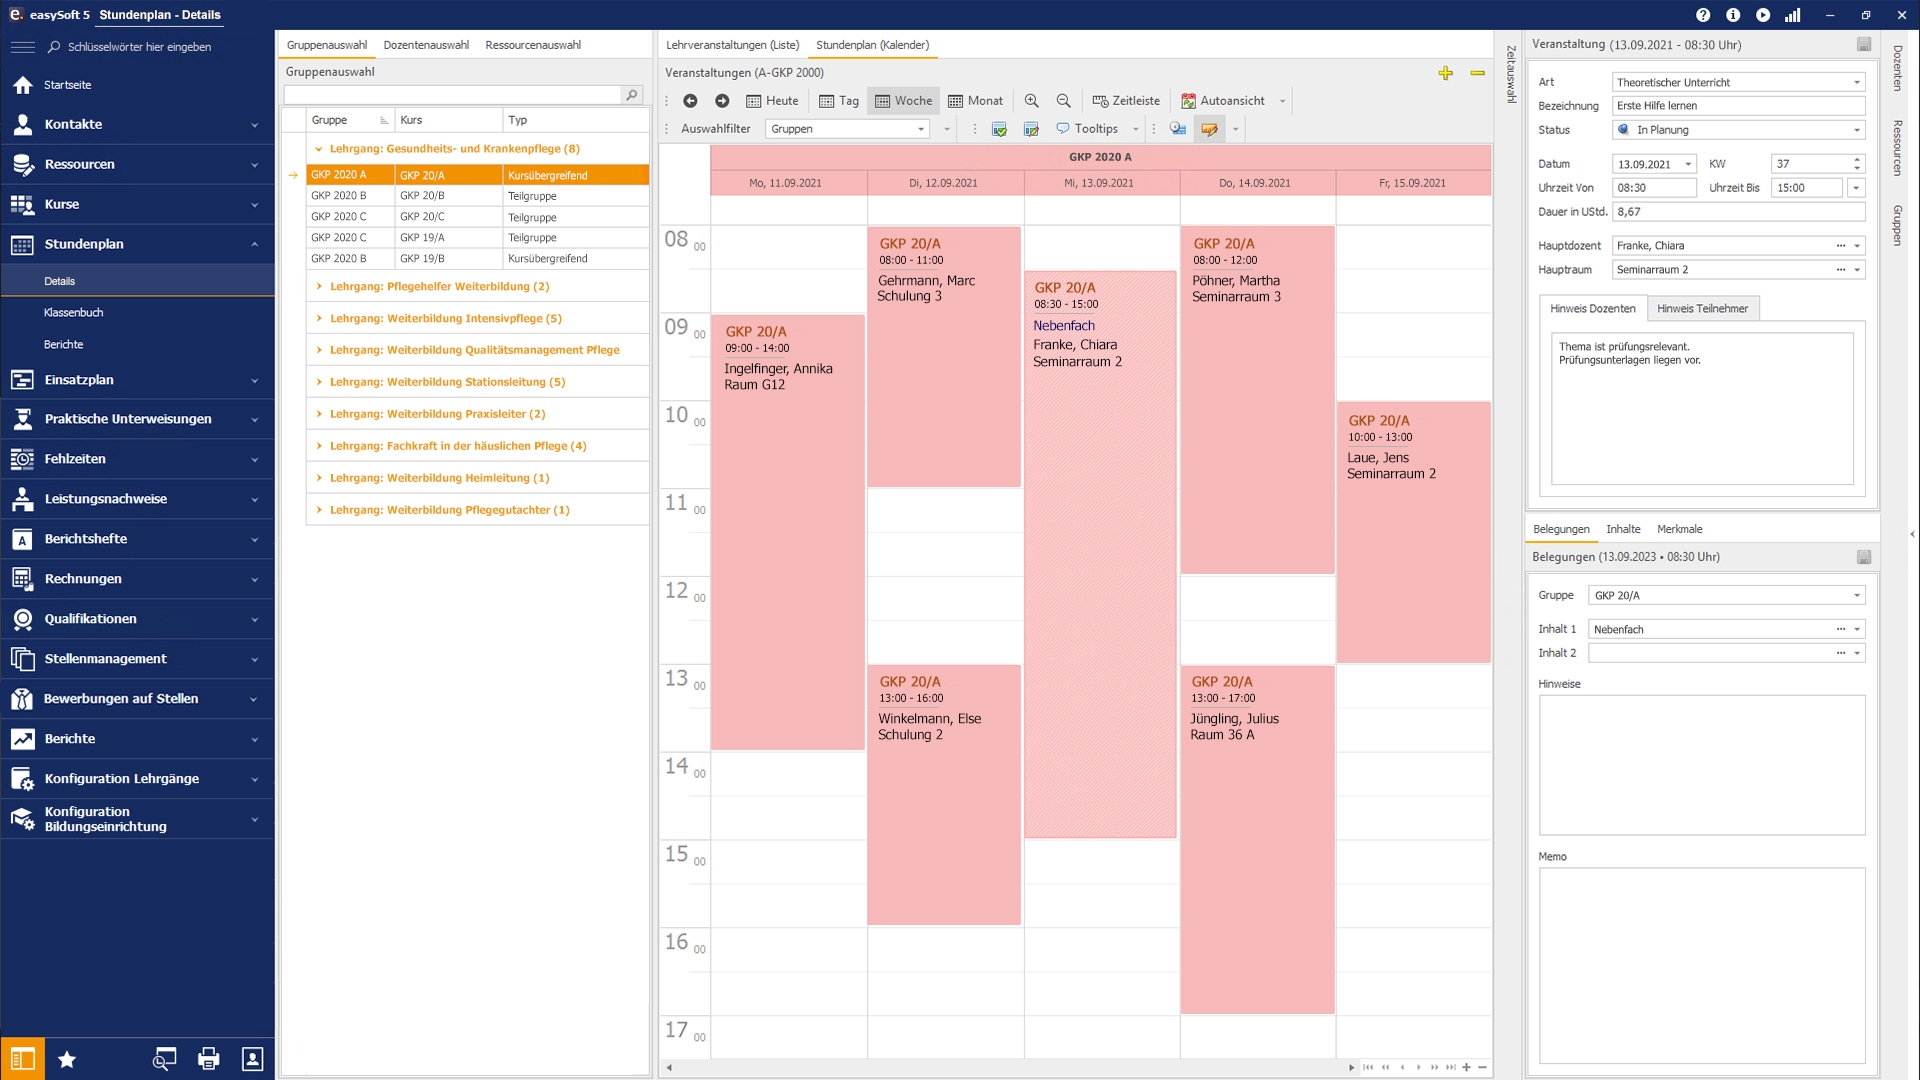Expand Lehrgang Pflegehelfer Weiterbildung group

(x=319, y=286)
